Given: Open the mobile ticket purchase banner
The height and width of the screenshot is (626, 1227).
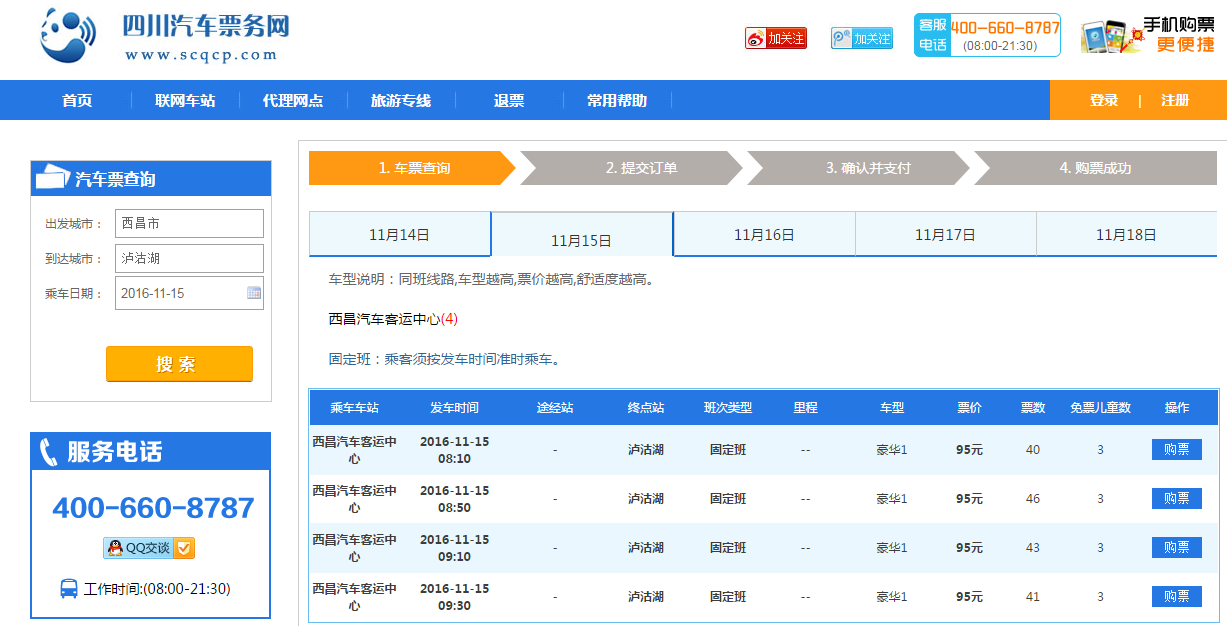Looking at the screenshot, I should pos(1148,36).
